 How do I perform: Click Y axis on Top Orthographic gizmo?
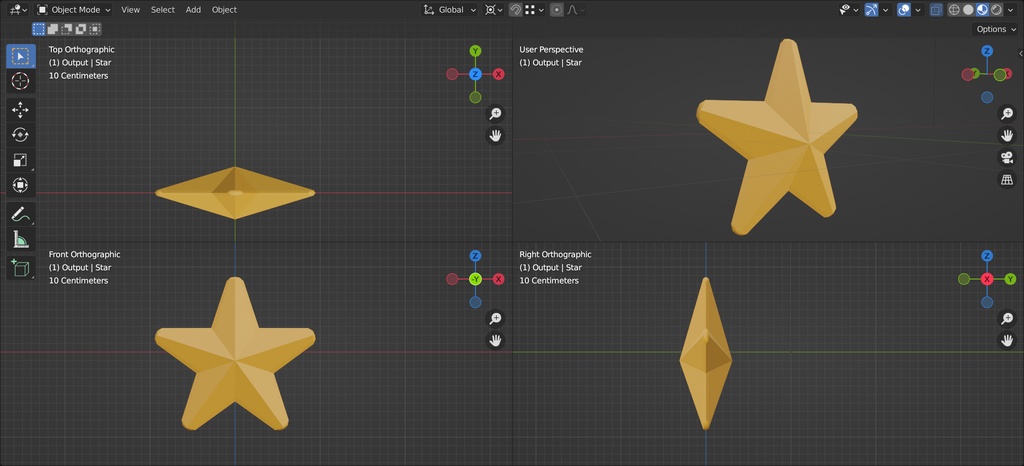pos(475,51)
